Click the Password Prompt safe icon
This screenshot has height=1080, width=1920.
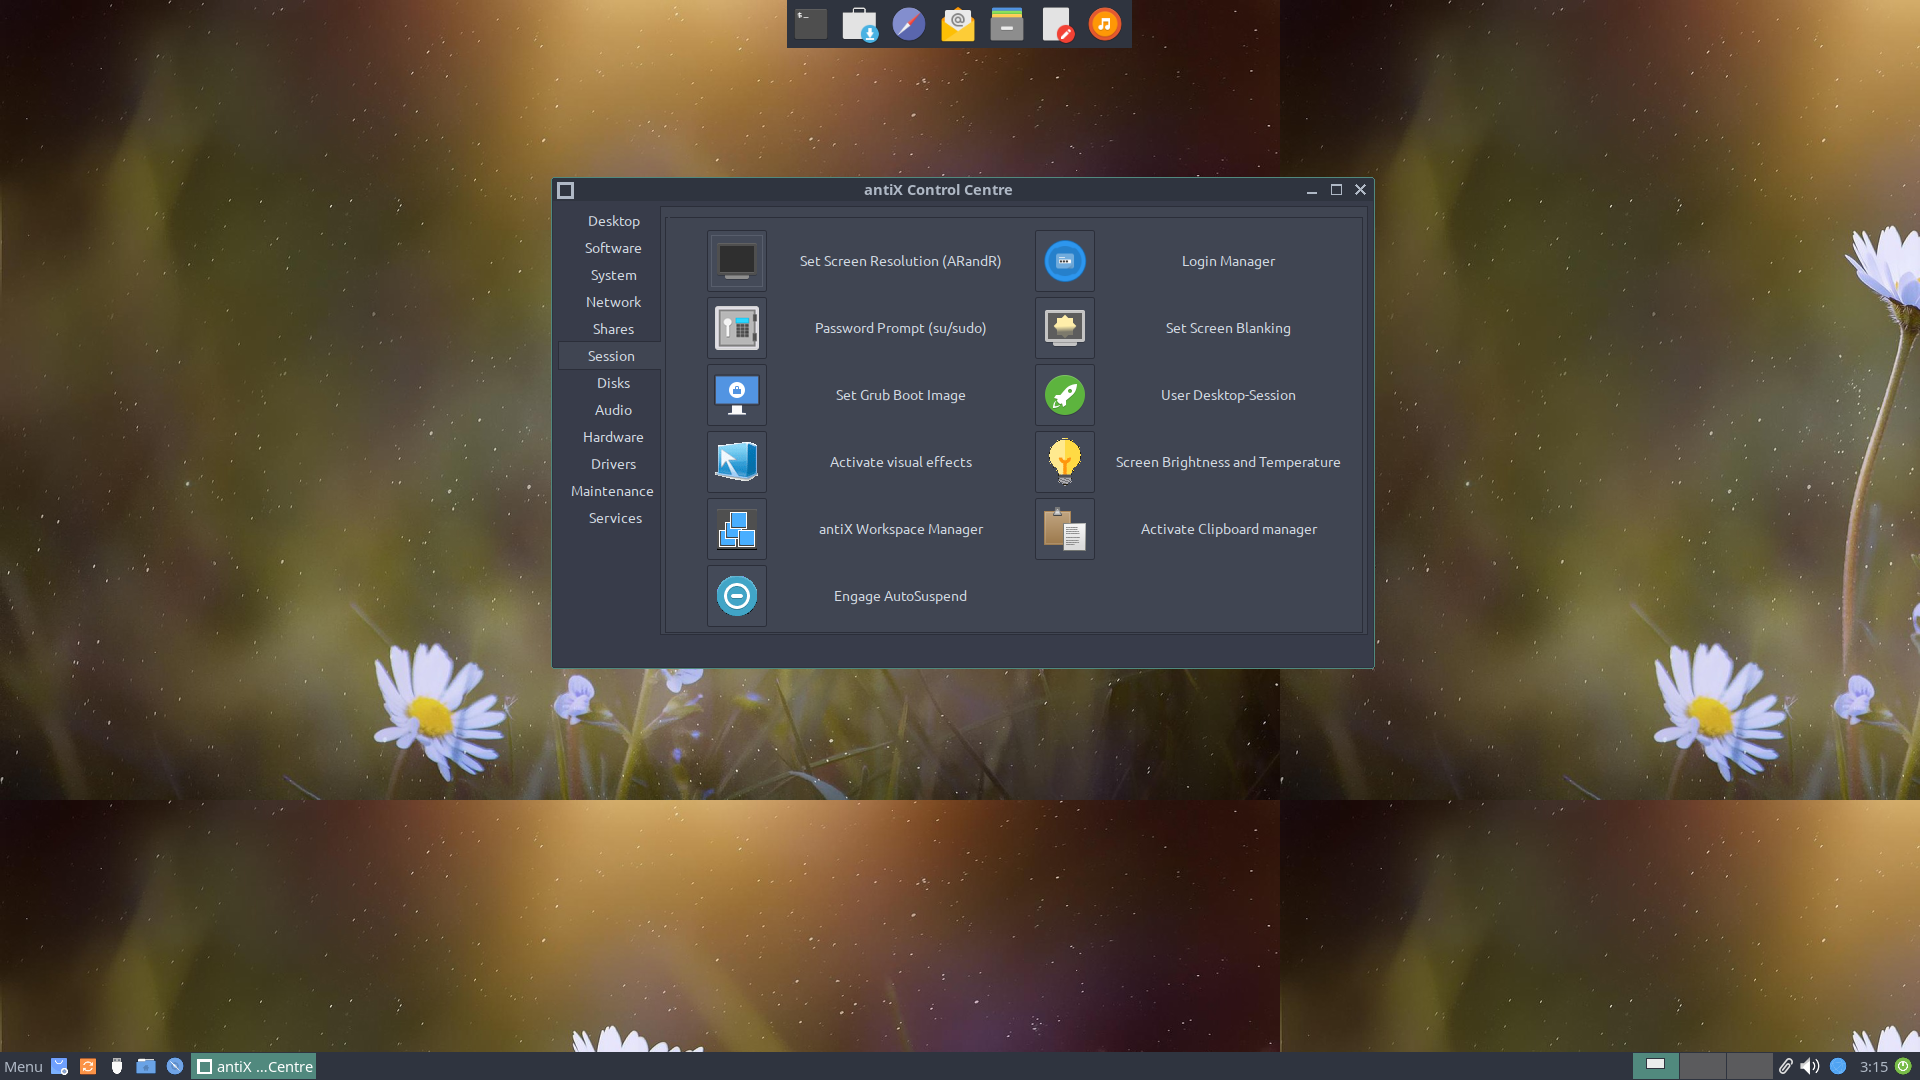[737, 328]
